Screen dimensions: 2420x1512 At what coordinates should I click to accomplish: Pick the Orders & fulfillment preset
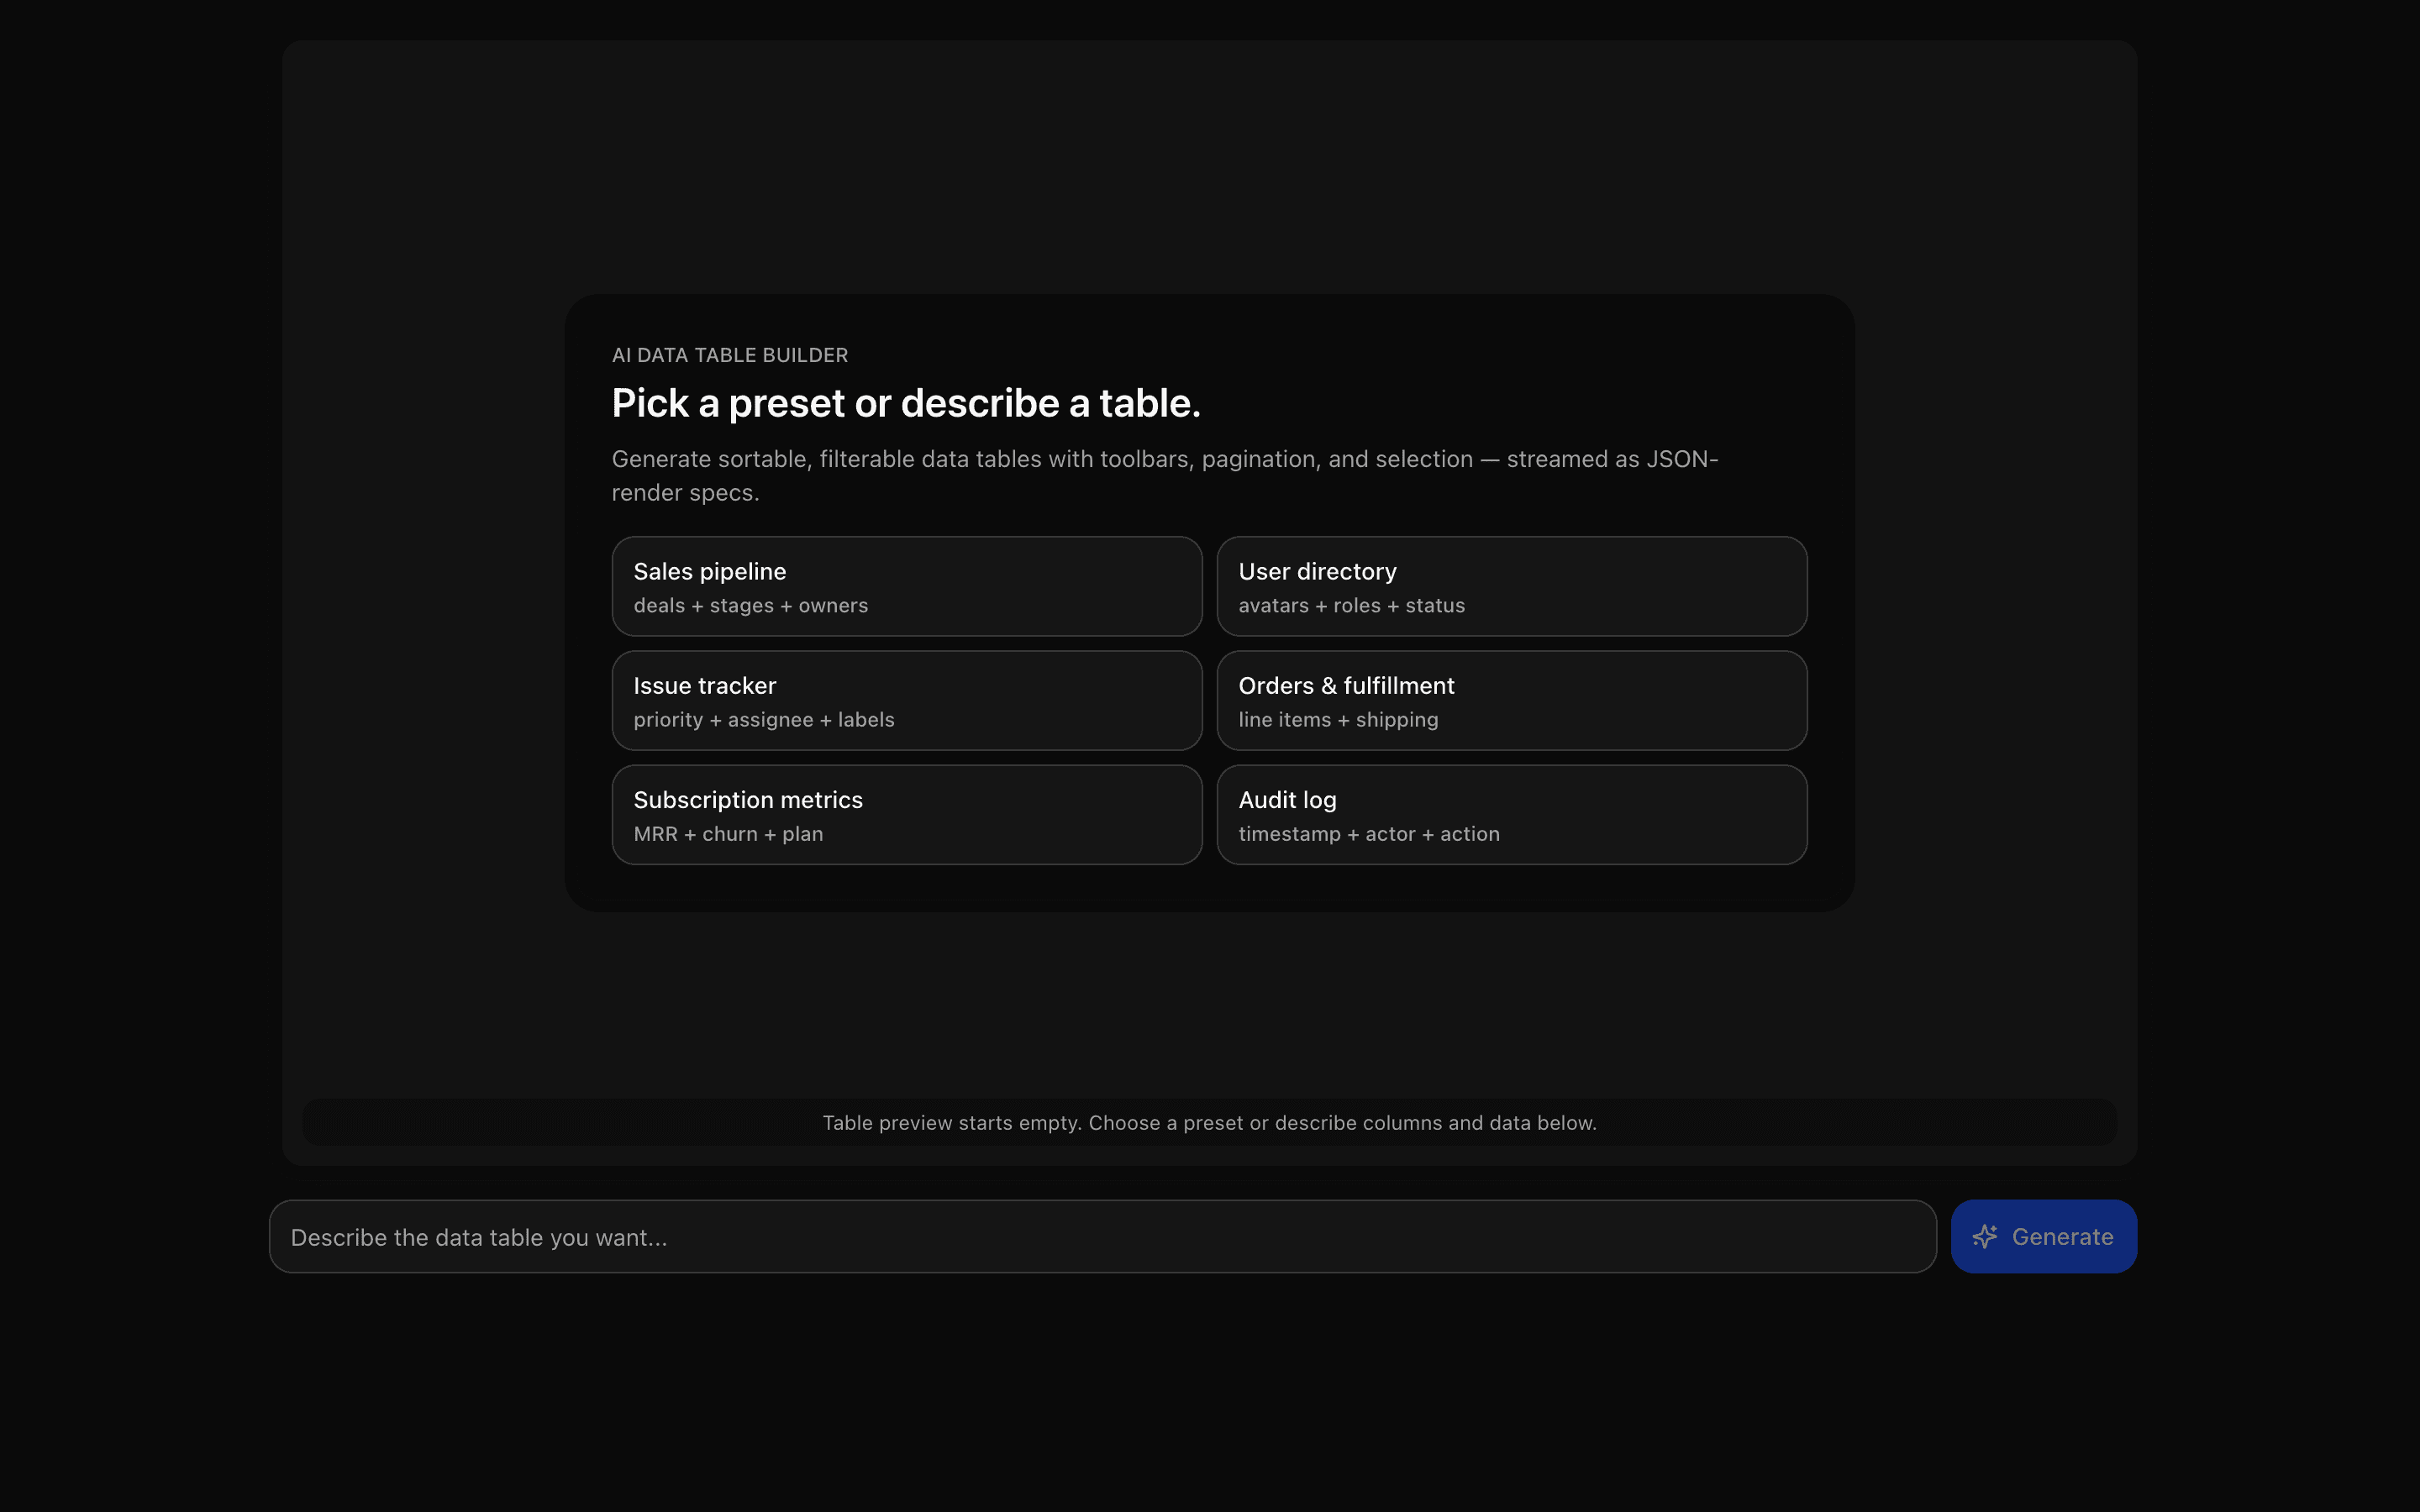click(x=1511, y=700)
